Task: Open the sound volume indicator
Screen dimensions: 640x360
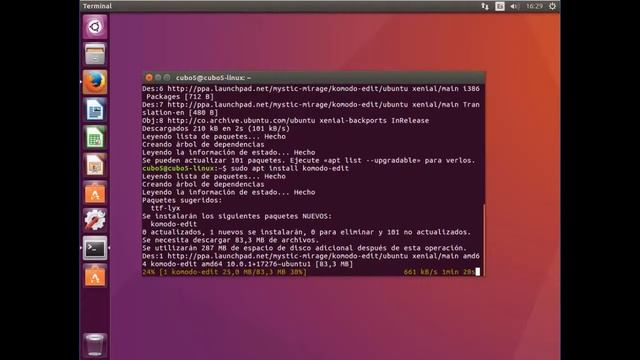Action: coord(514,6)
